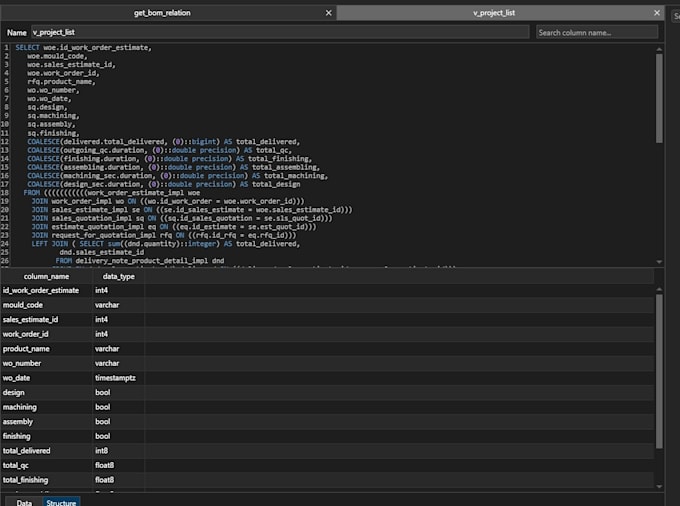Select the sales_estimate_id column row
Screen dimensions: 680x506
point(327,320)
